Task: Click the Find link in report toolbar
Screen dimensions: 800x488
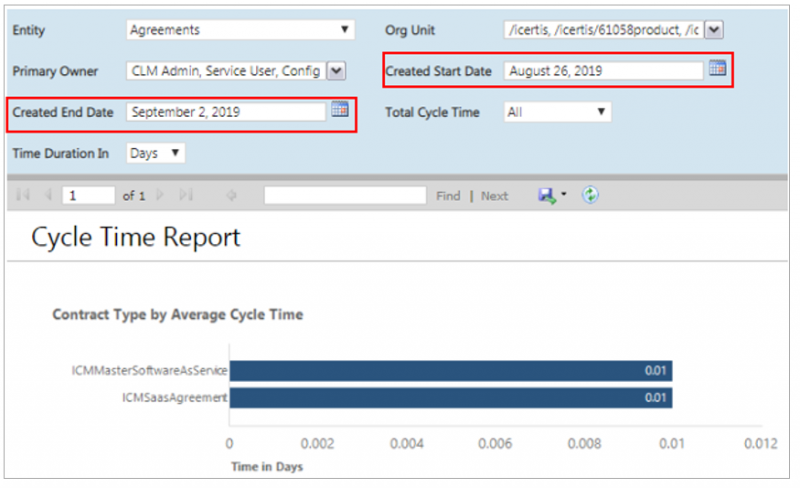Action: 448,196
